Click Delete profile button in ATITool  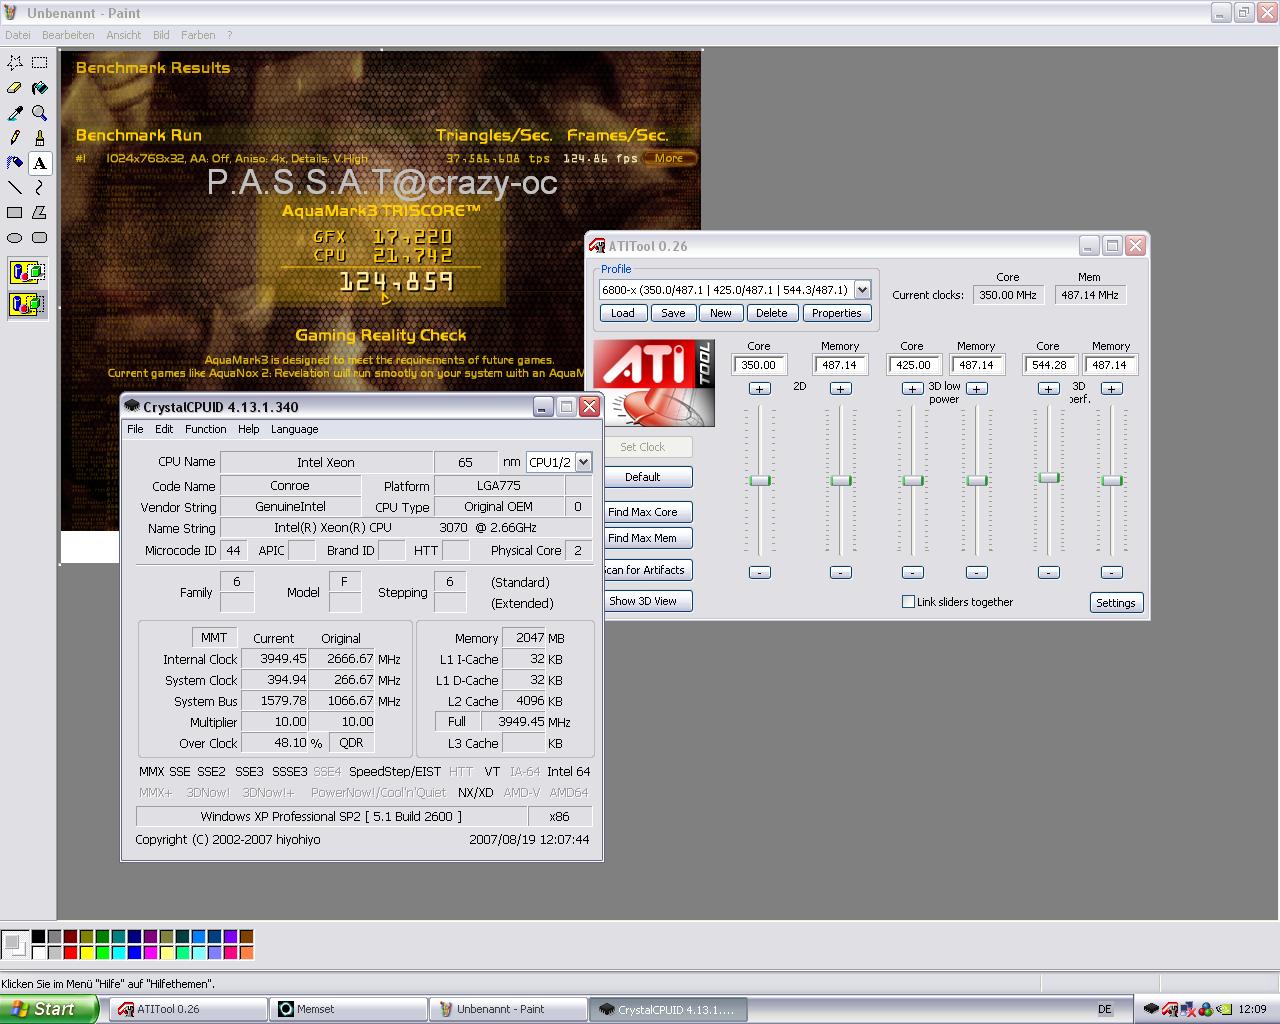(x=771, y=313)
